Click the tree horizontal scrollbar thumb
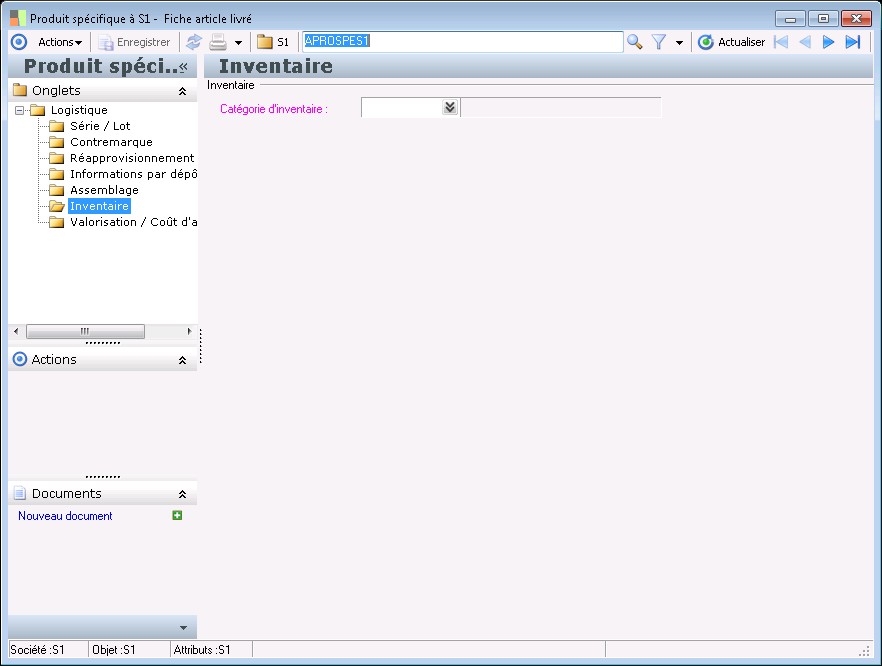This screenshot has width=882, height=666. (85, 331)
